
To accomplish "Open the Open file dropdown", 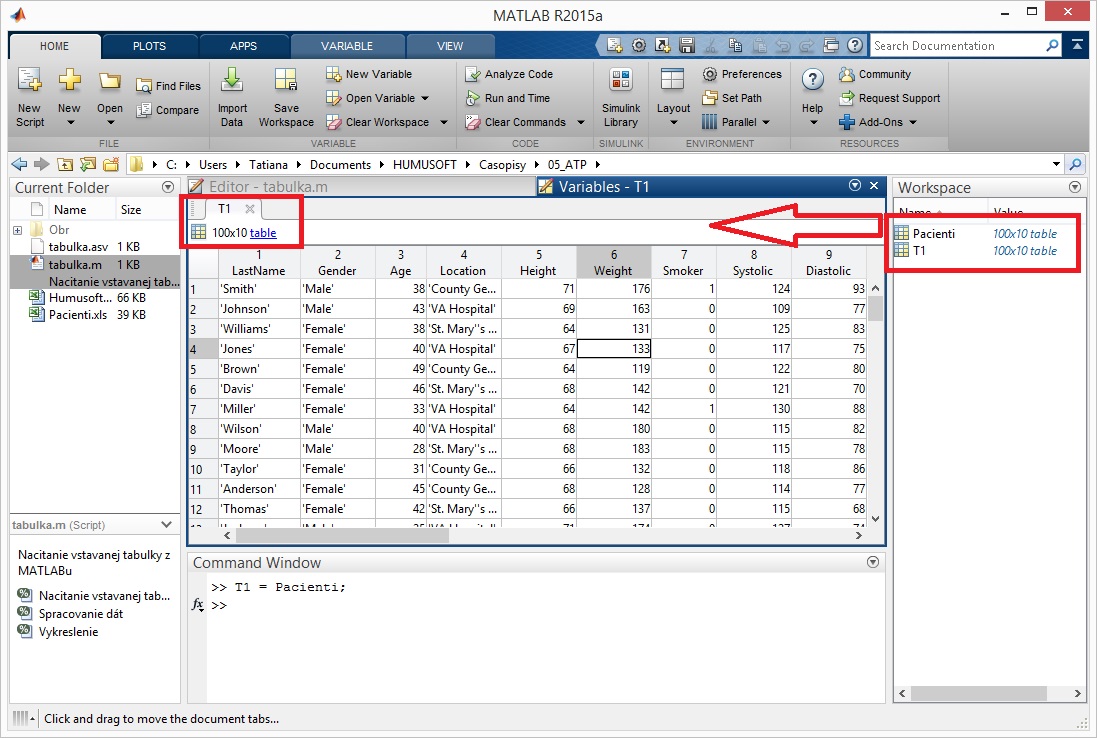I will pyautogui.click(x=110, y=123).
